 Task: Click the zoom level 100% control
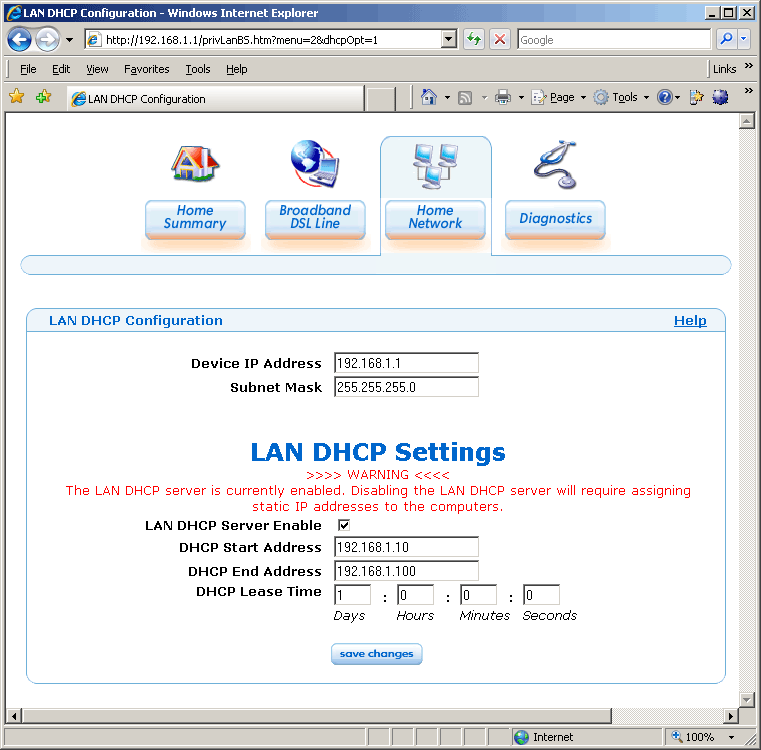coord(700,737)
